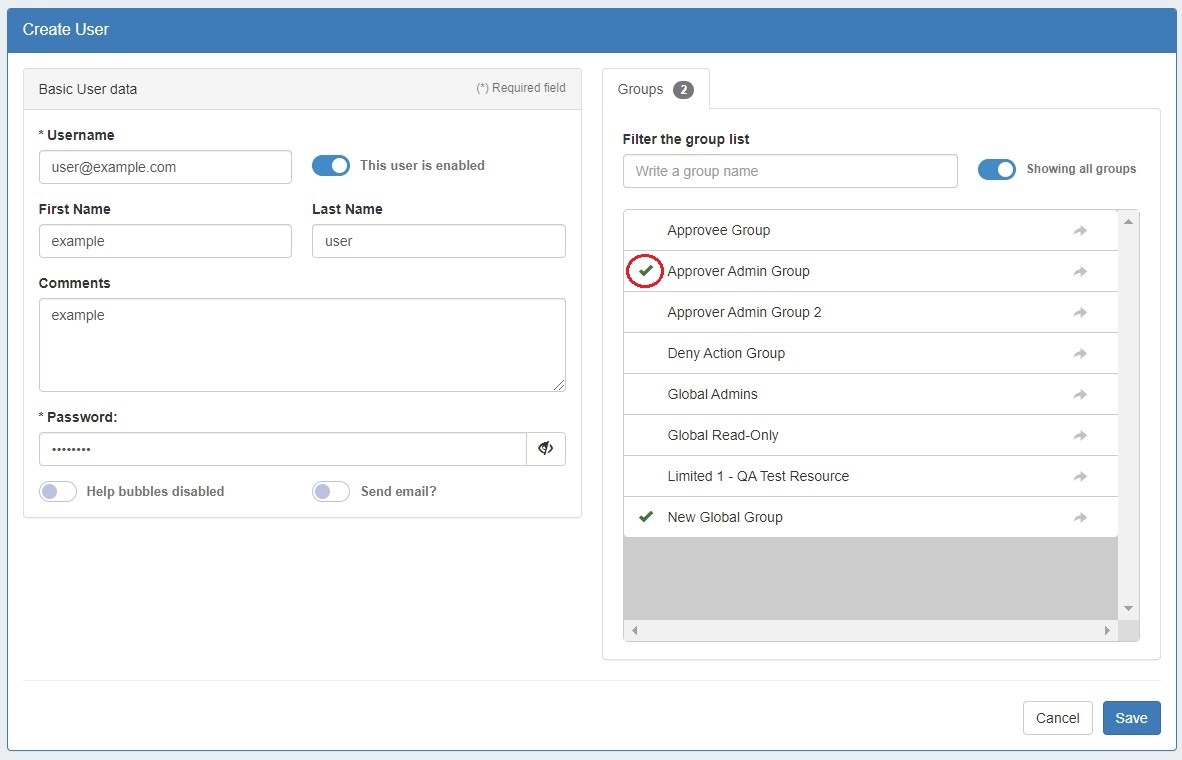This screenshot has width=1182, height=760.
Task: Enable the Help bubbles toggle
Action: coord(58,491)
